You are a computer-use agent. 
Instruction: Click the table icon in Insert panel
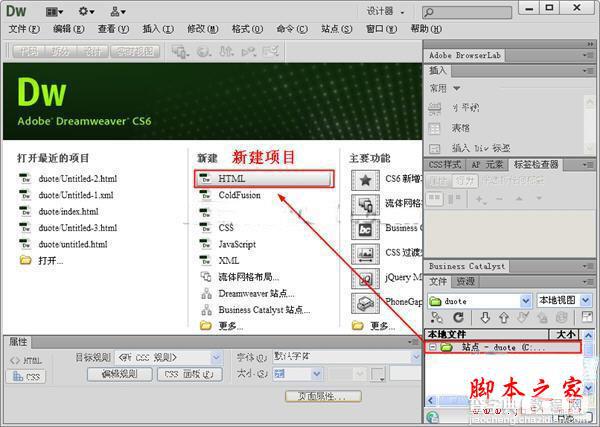pyautogui.click(x=435, y=128)
